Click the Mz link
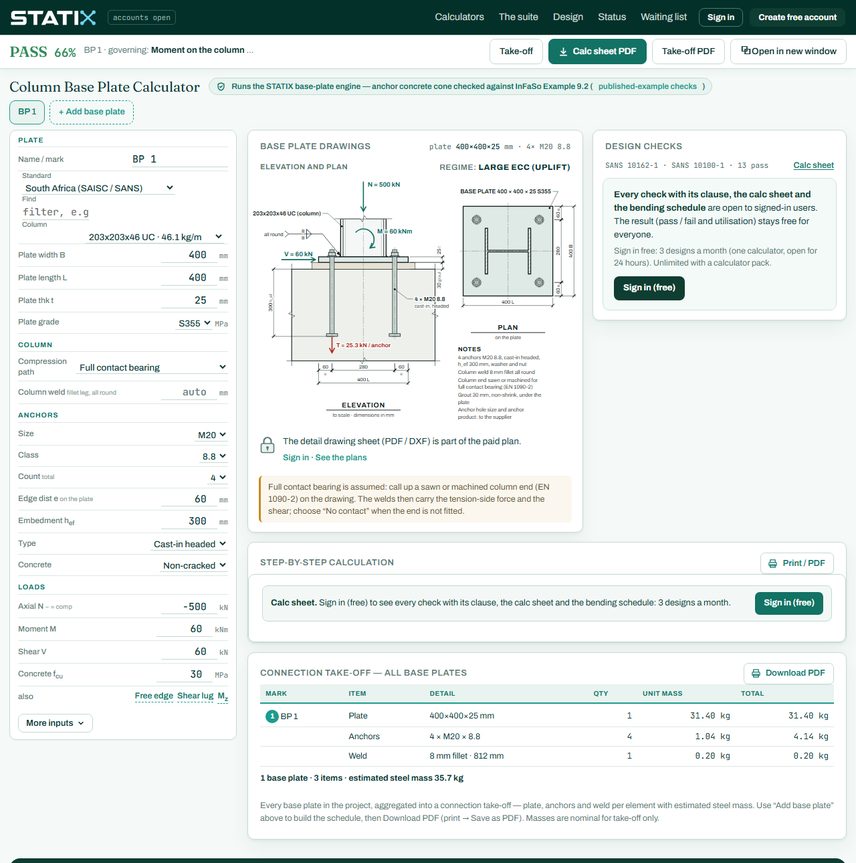This screenshot has height=863, width=856. (222, 696)
